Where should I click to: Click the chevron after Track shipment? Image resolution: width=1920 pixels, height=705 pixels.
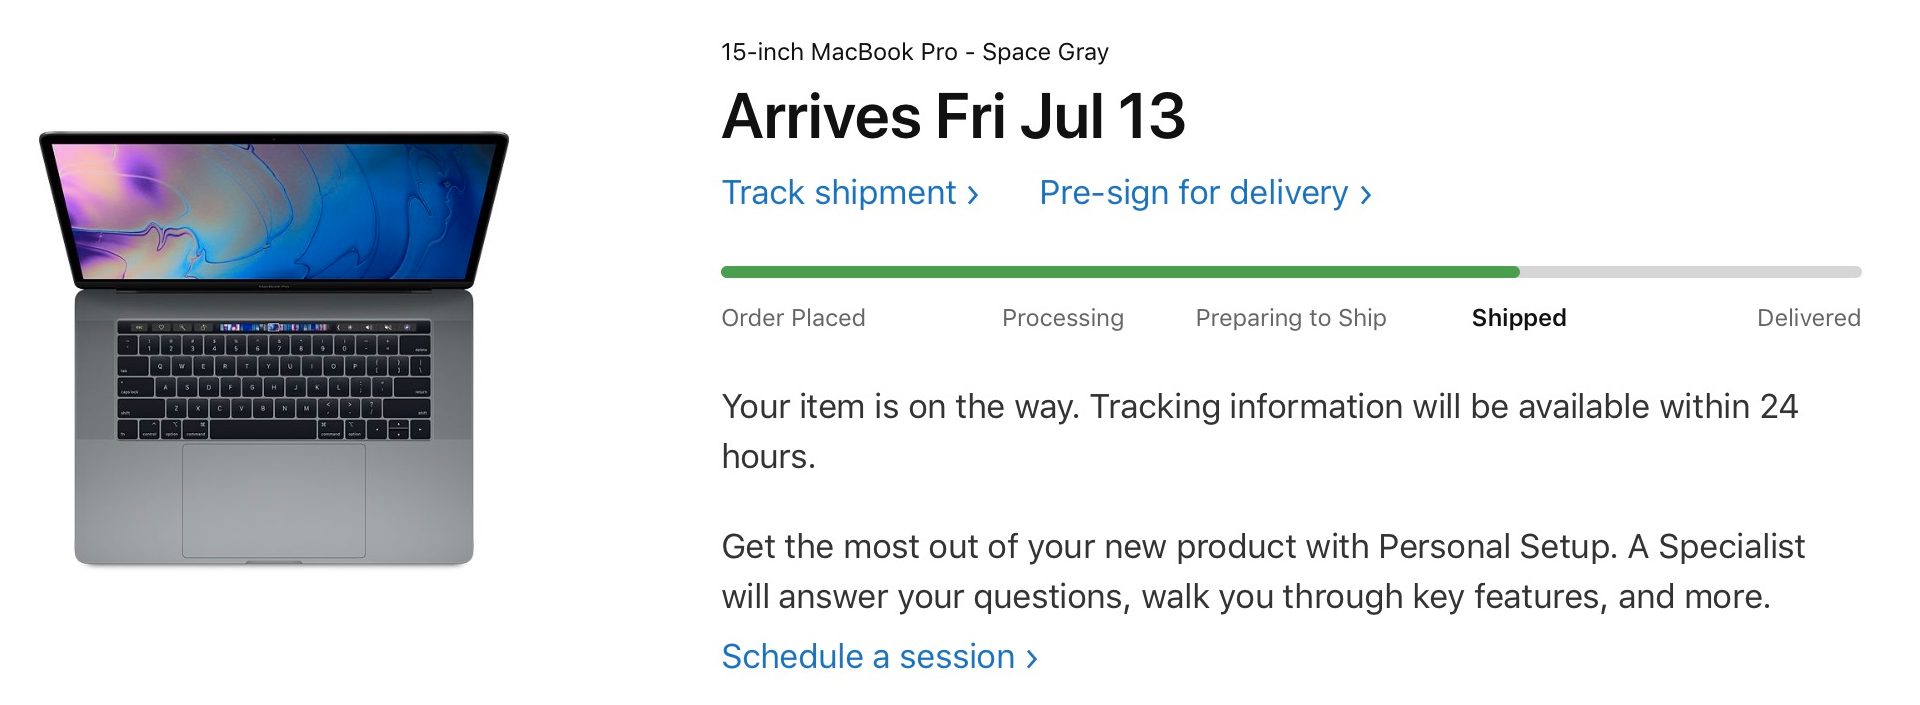[x=973, y=195]
